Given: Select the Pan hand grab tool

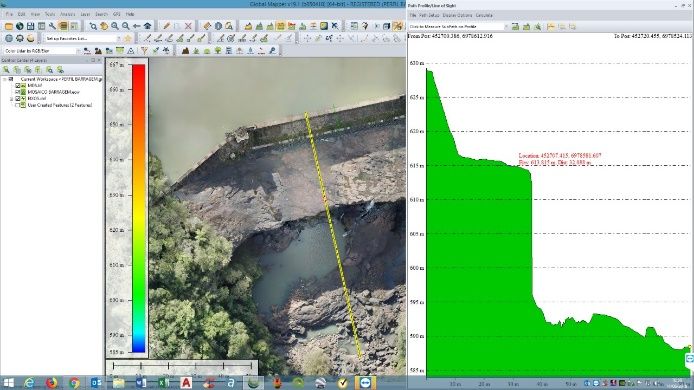Looking at the screenshot, I should coord(104,26).
